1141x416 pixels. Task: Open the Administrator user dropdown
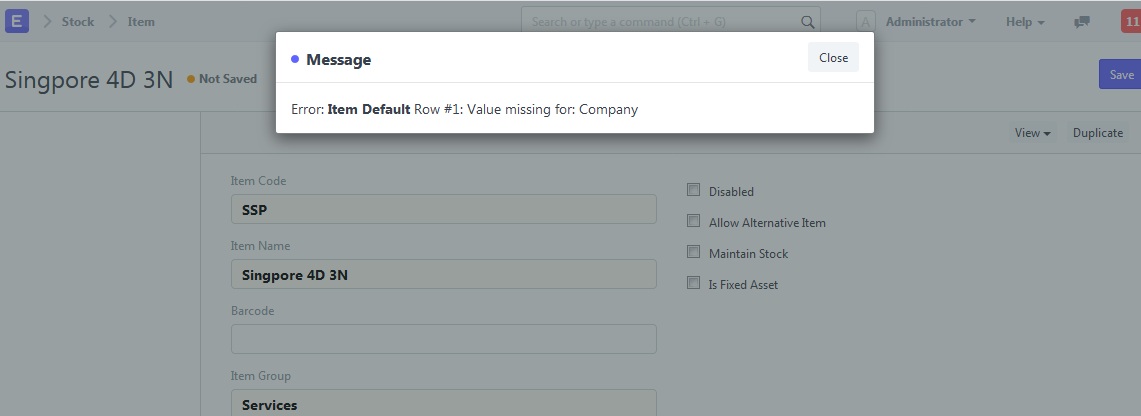(931, 22)
